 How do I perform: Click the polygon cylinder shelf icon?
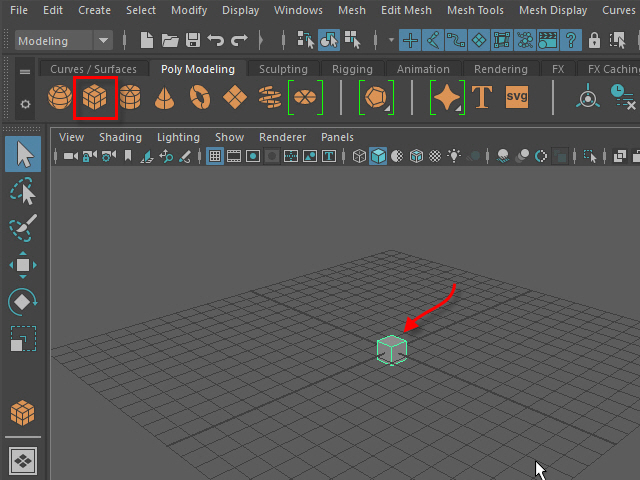tap(130, 97)
